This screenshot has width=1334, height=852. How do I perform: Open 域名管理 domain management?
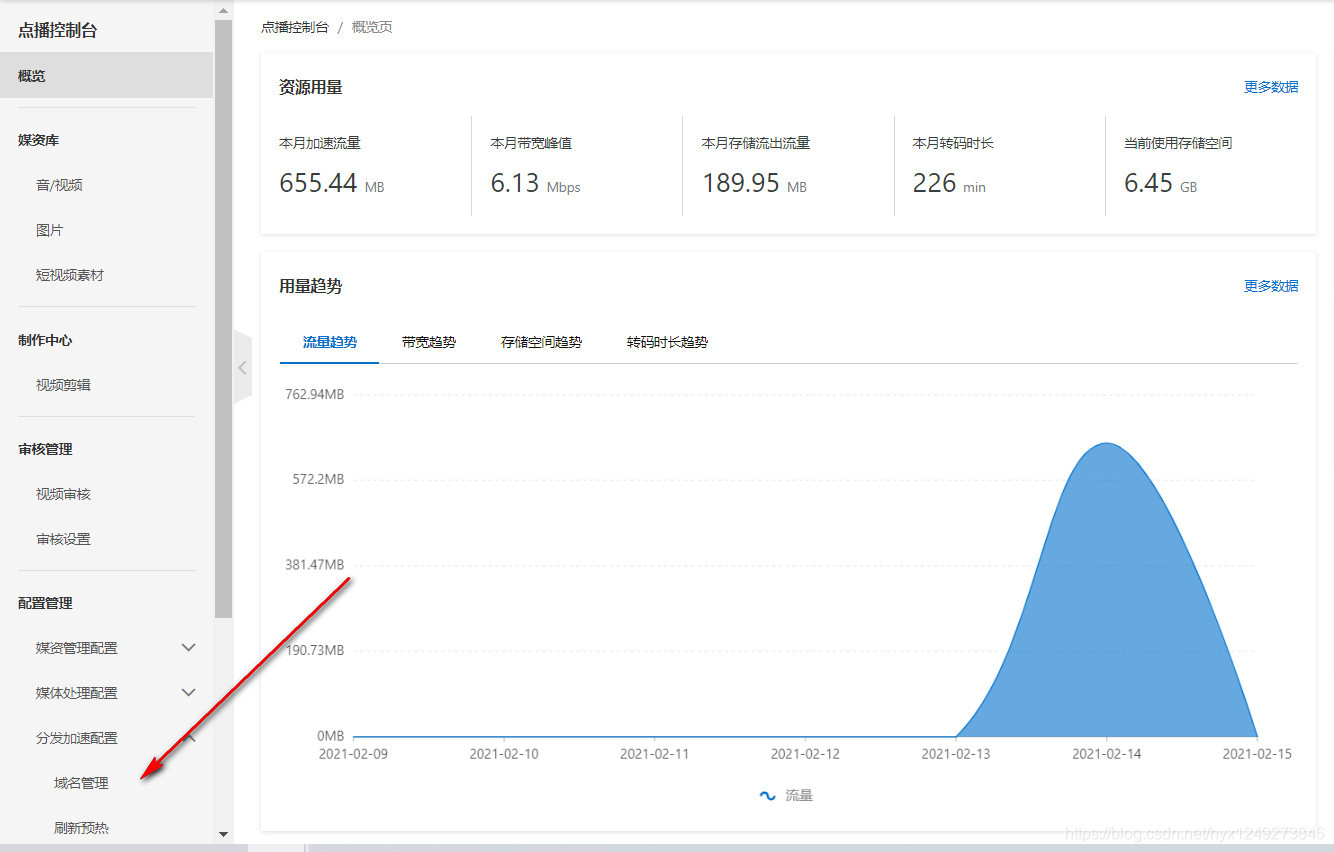tap(80, 782)
